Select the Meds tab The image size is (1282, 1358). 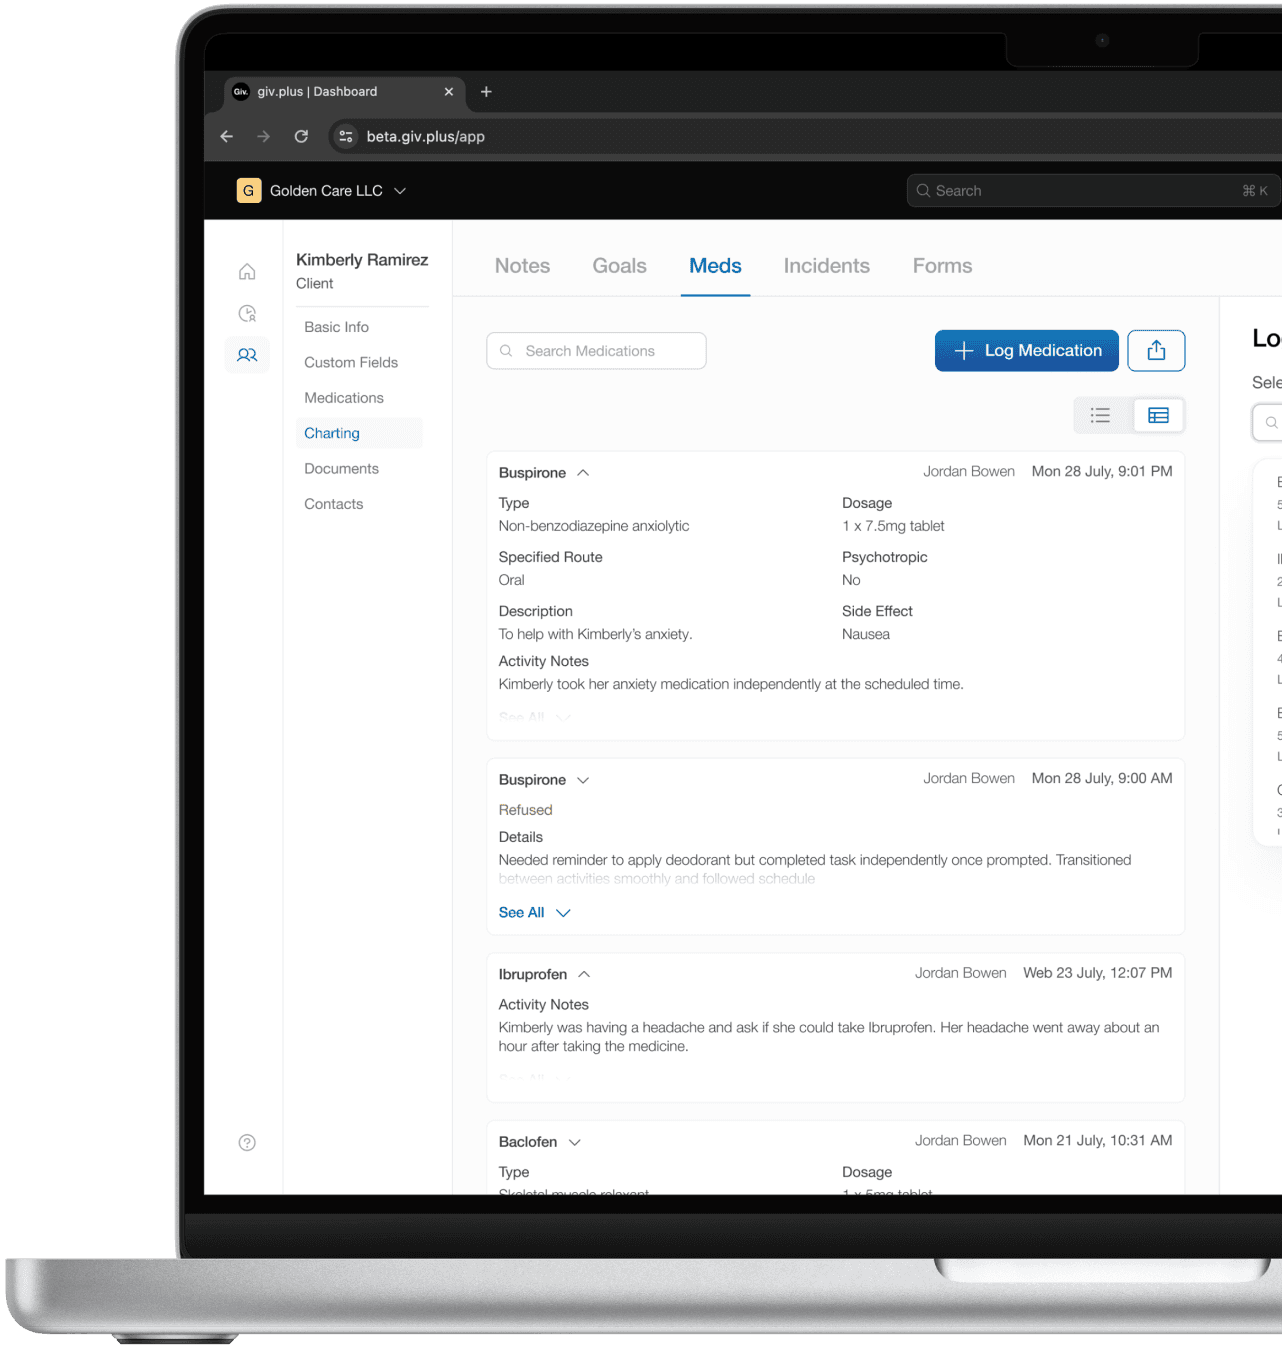click(715, 266)
